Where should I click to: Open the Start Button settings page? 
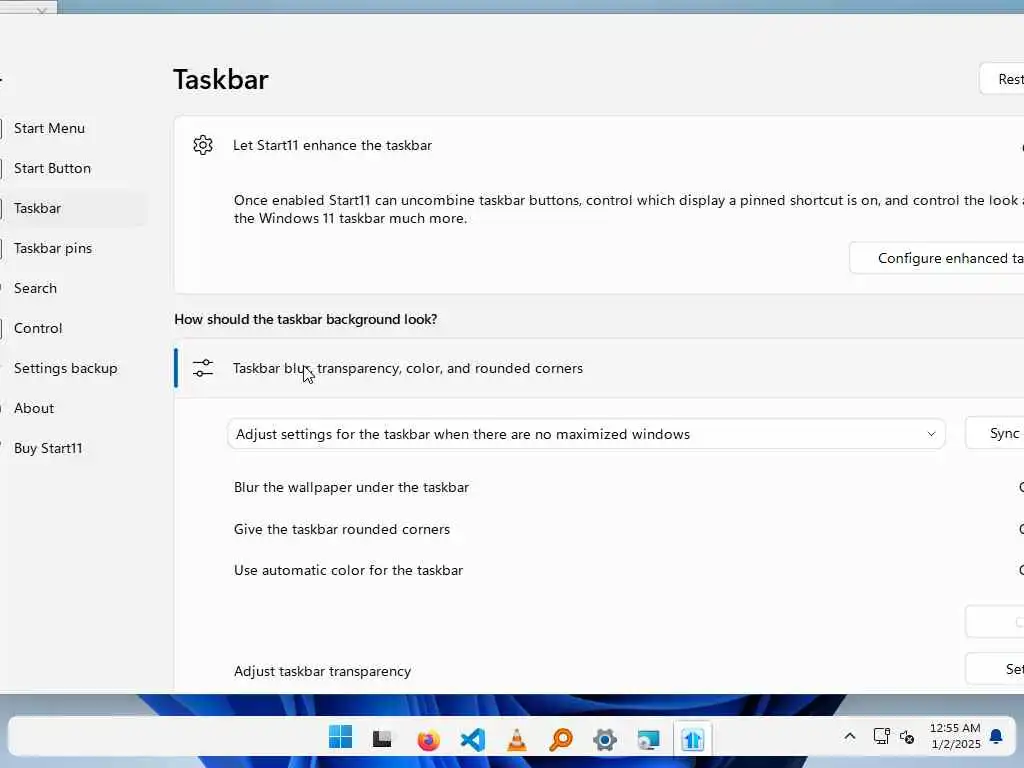coord(52,168)
